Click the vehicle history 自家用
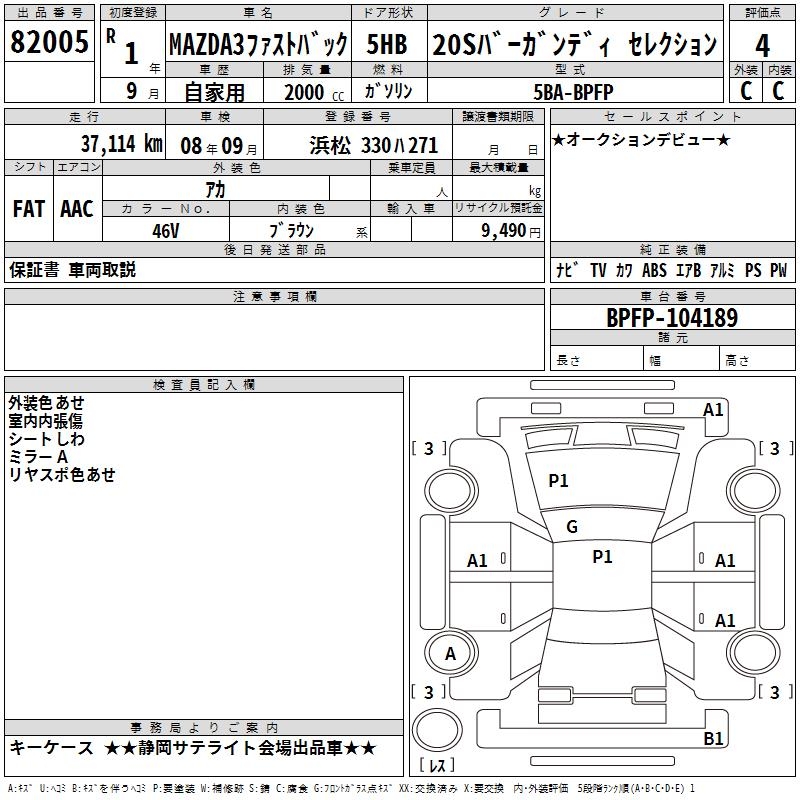The image size is (800, 800). (214, 92)
